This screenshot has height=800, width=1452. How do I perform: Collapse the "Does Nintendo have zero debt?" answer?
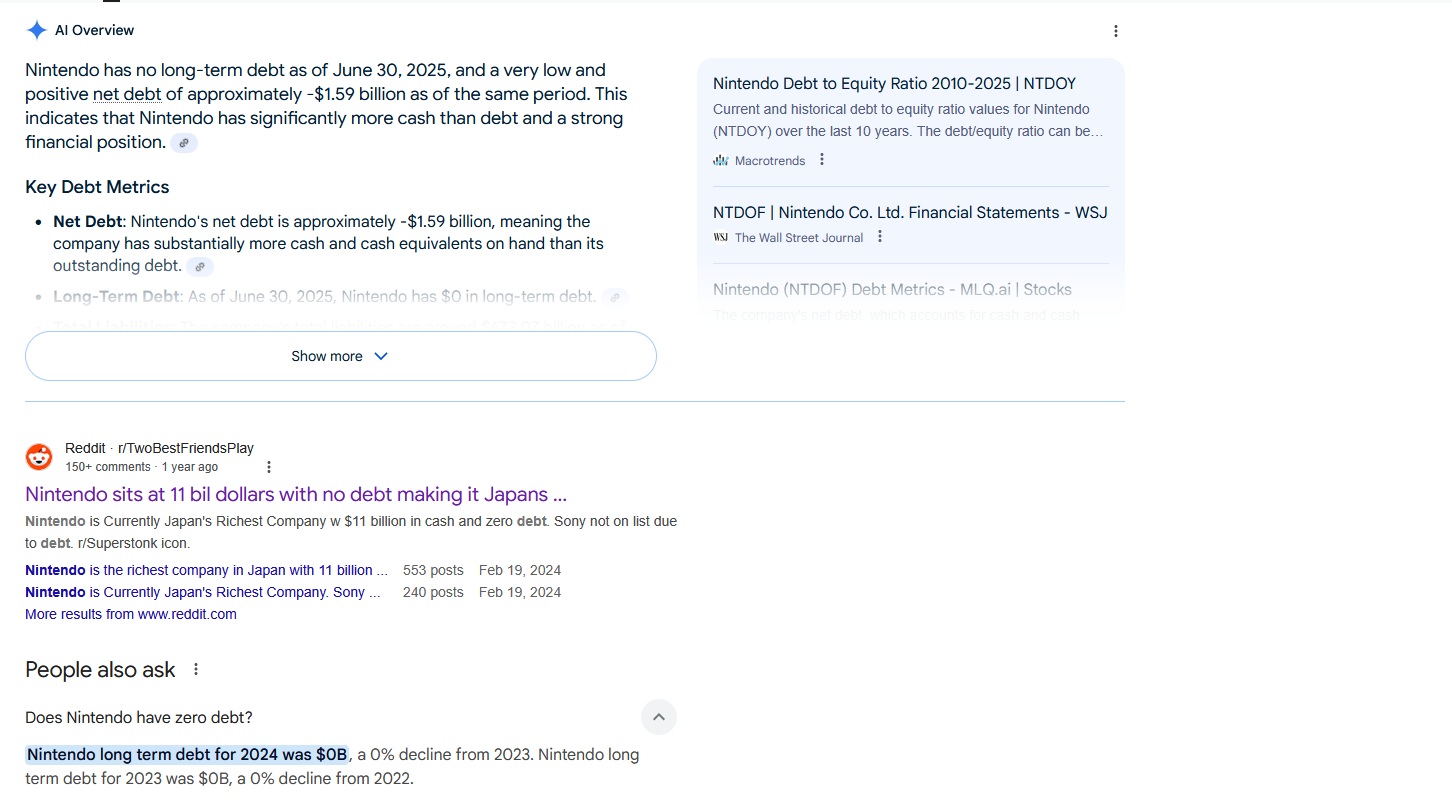click(659, 717)
